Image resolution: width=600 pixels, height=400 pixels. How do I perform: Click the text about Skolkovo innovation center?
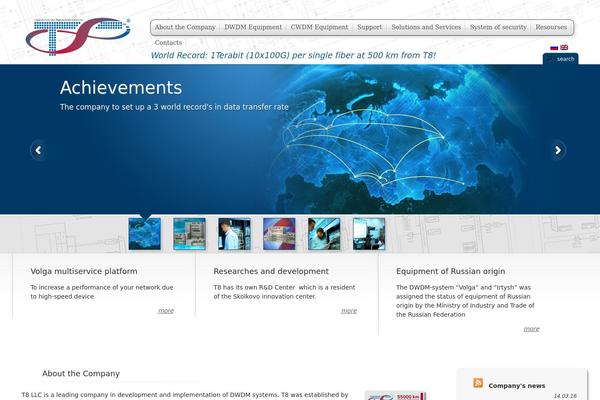point(284,292)
